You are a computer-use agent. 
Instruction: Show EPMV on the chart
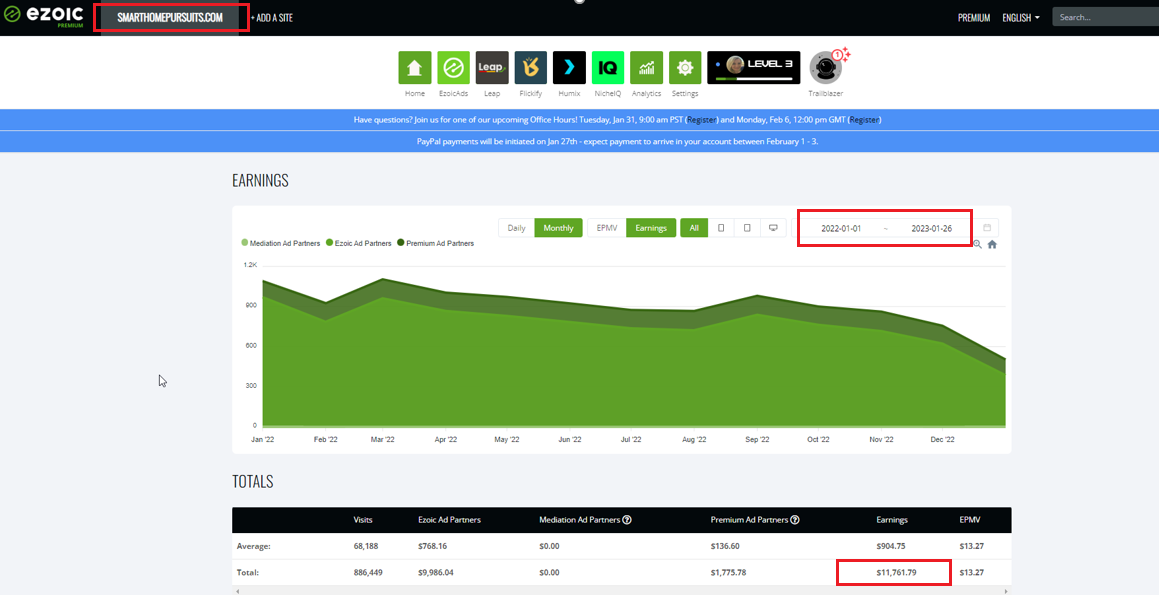click(x=607, y=228)
